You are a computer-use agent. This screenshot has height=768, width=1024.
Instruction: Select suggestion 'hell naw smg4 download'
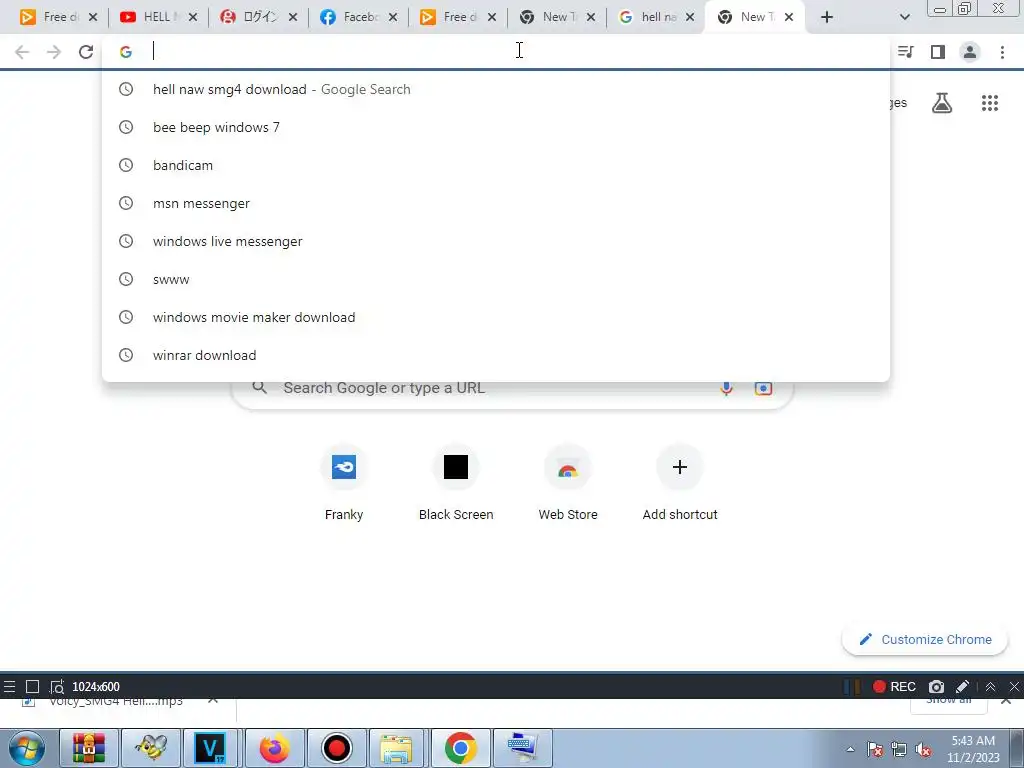(496, 89)
